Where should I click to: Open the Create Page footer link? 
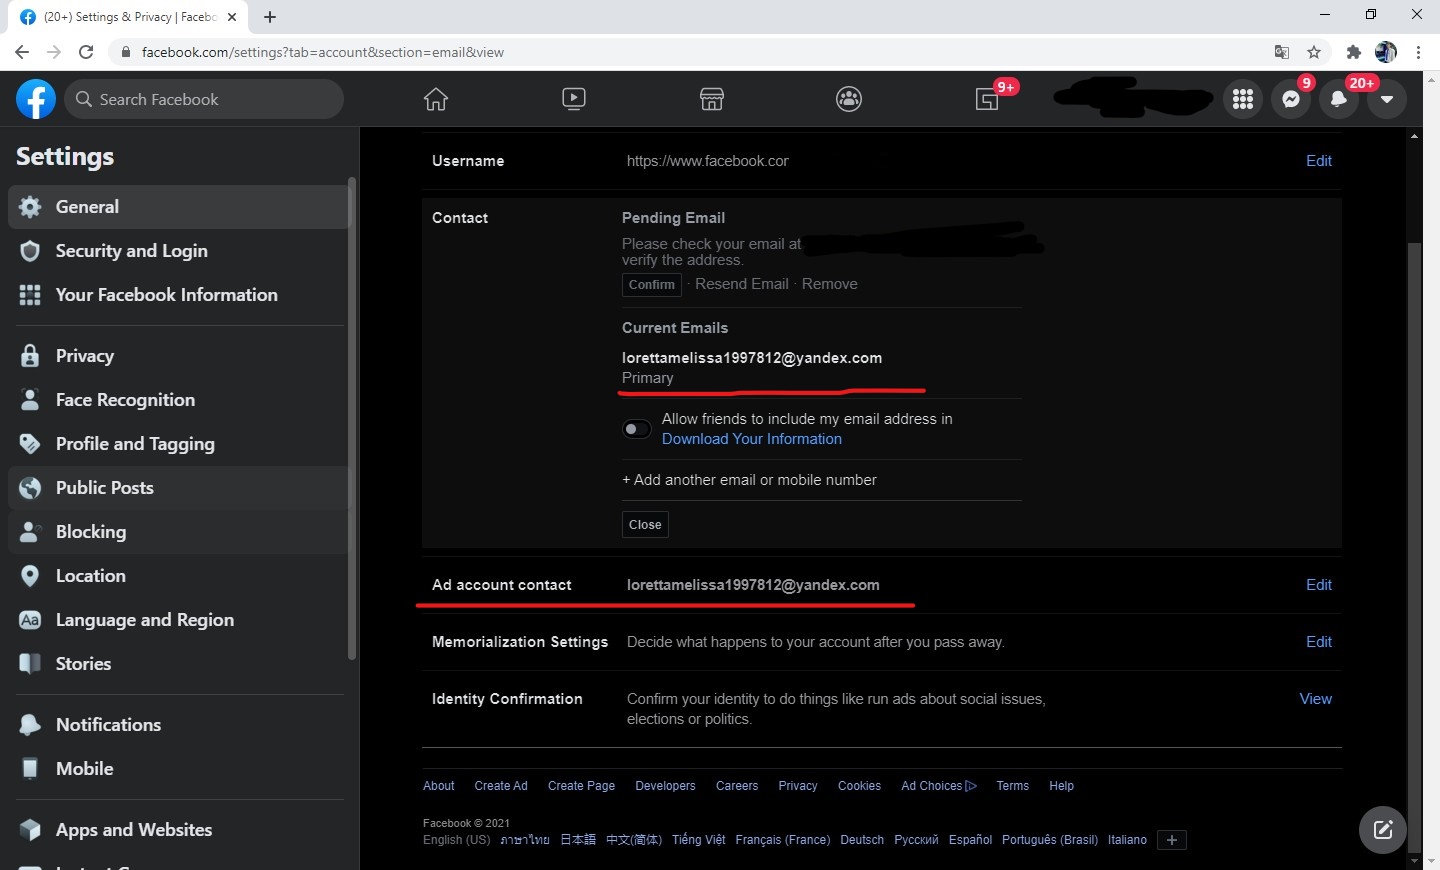point(581,786)
